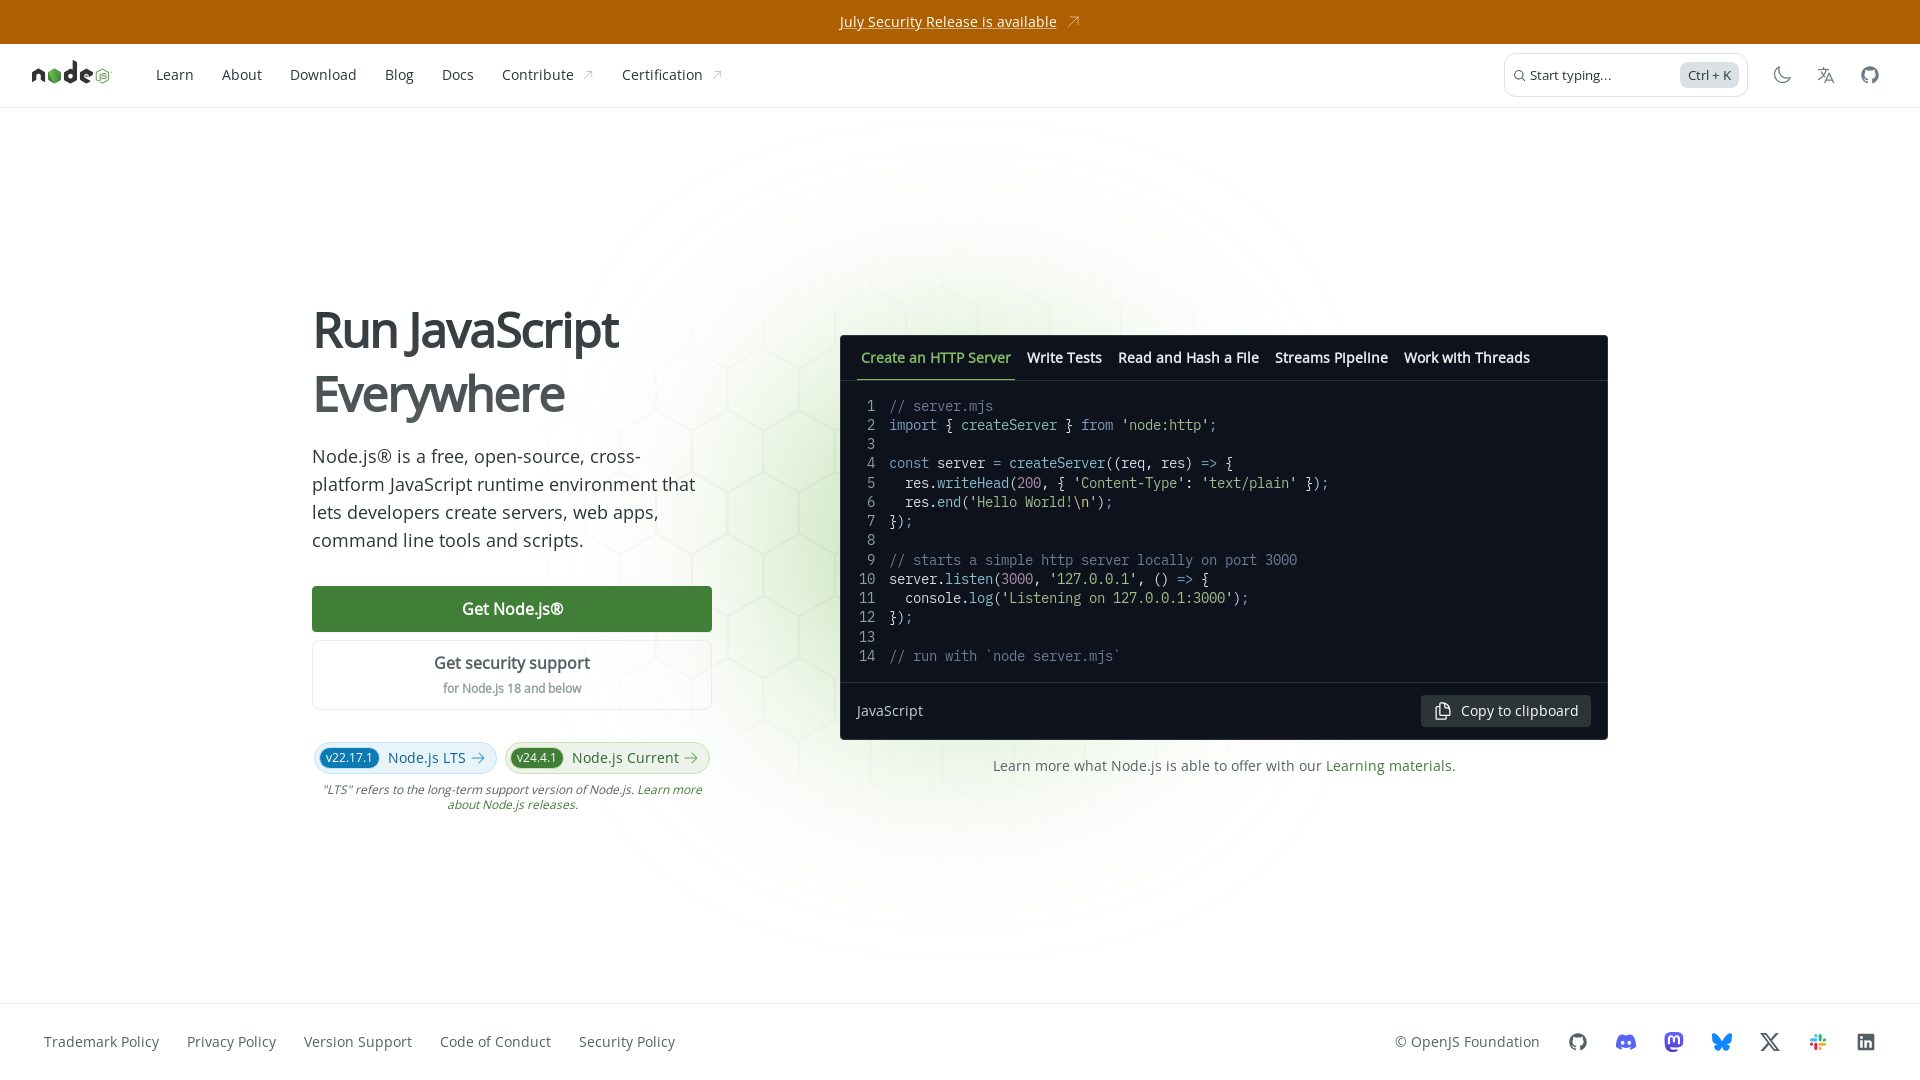Select the Create an HTTP Server tab
This screenshot has height=1080, width=1920.
pyautogui.click(x=936, y=358)
